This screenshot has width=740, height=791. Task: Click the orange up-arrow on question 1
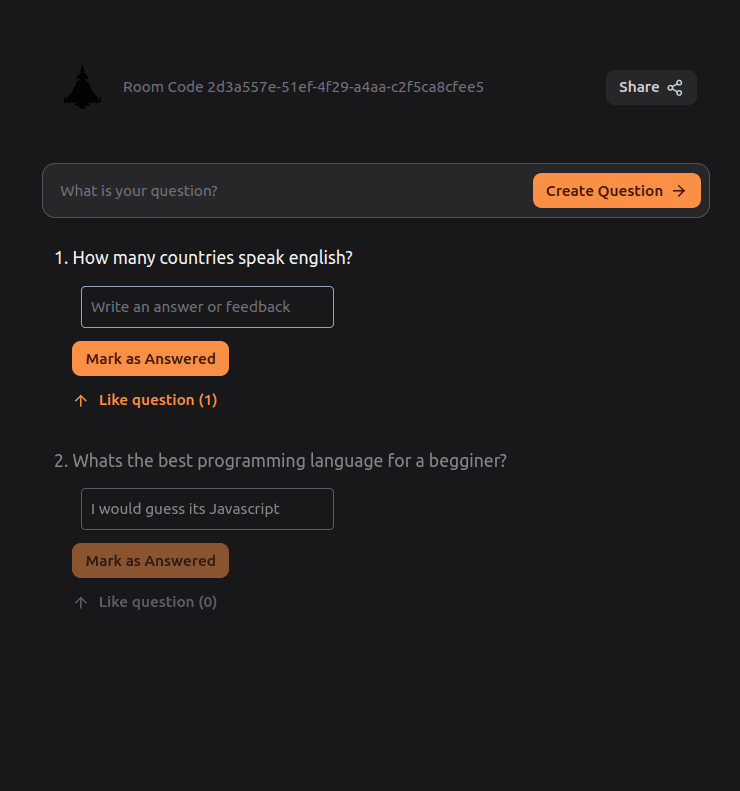pos(81,400)
